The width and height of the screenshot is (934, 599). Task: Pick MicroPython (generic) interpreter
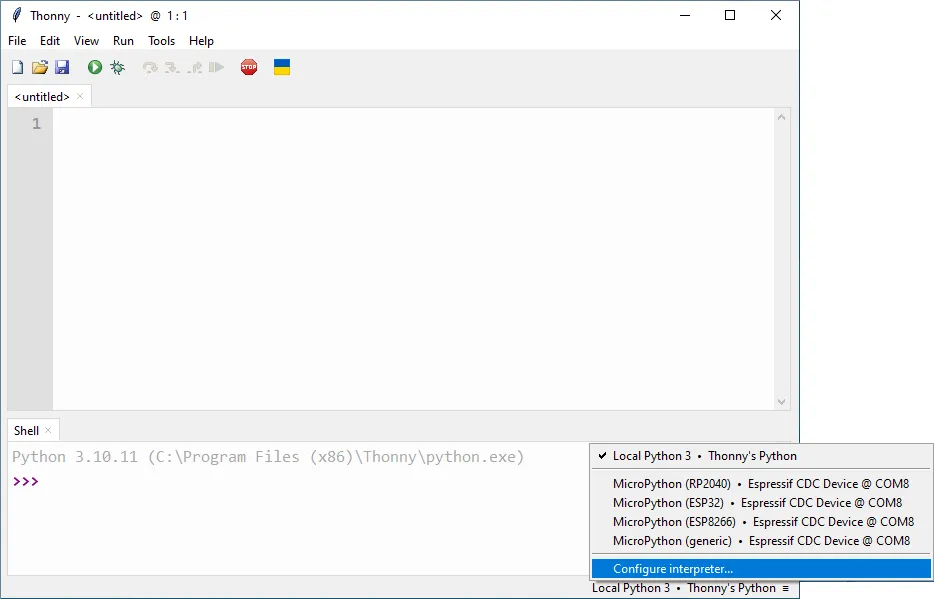[x=761, y=541]
